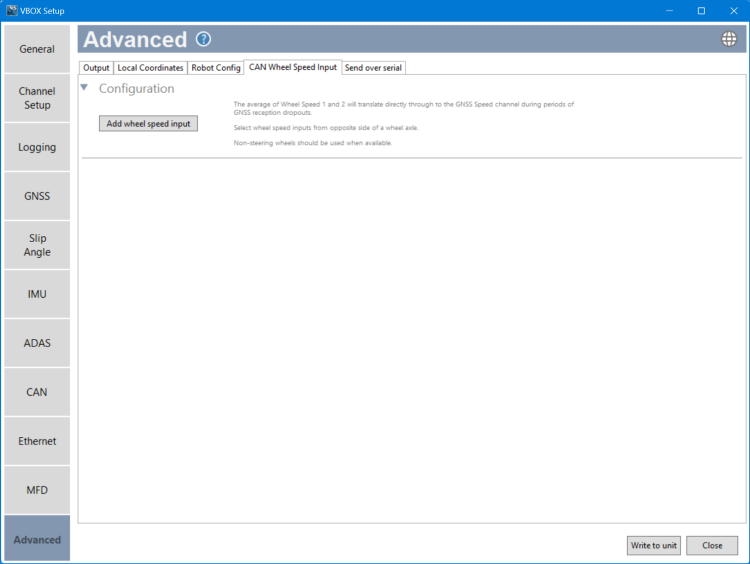Select the Robot Config tab

(x=216, y=68)
